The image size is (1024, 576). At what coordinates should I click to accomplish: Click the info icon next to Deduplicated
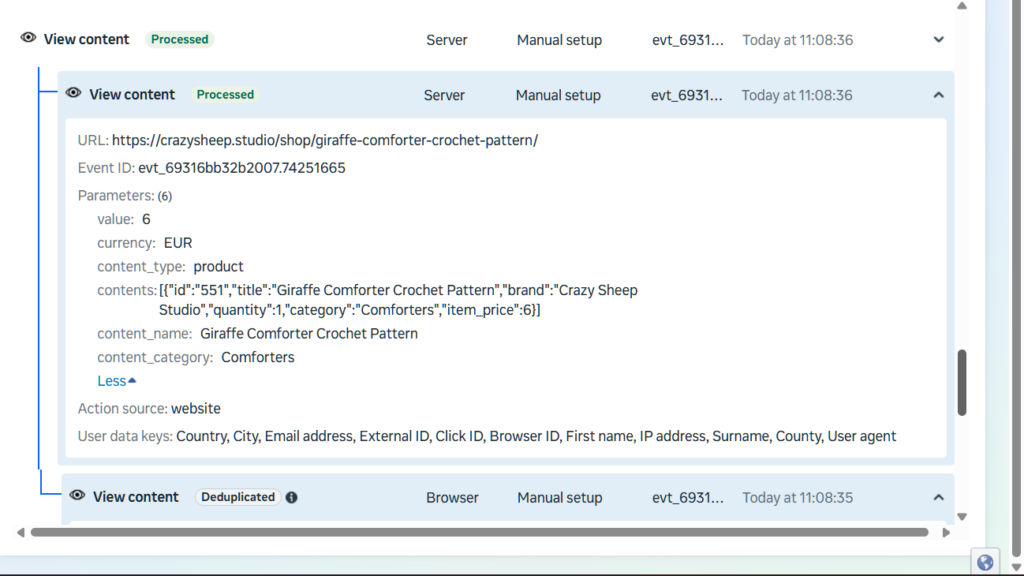[291, 497]
